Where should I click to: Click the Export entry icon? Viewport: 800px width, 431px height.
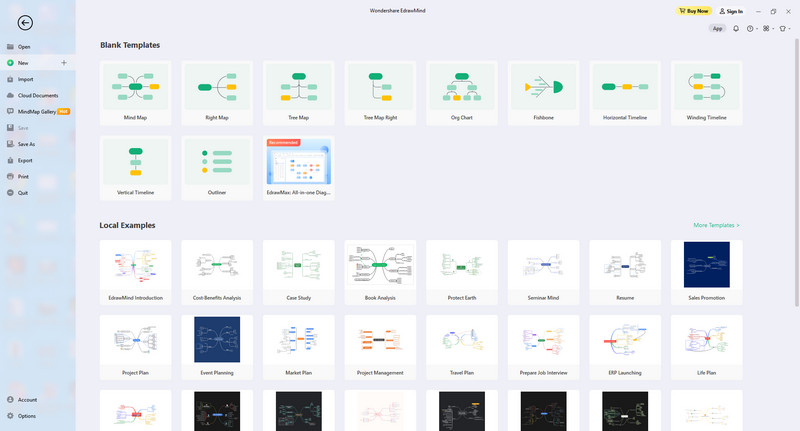click(x=10, y=160)
